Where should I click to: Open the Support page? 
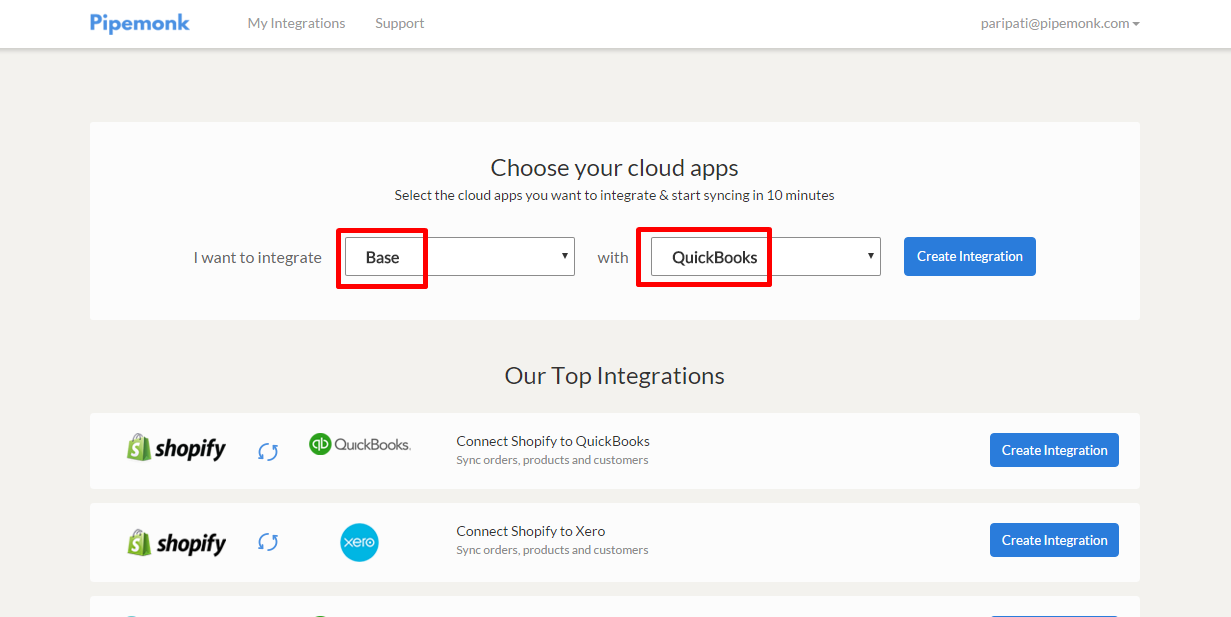[400, 23]
